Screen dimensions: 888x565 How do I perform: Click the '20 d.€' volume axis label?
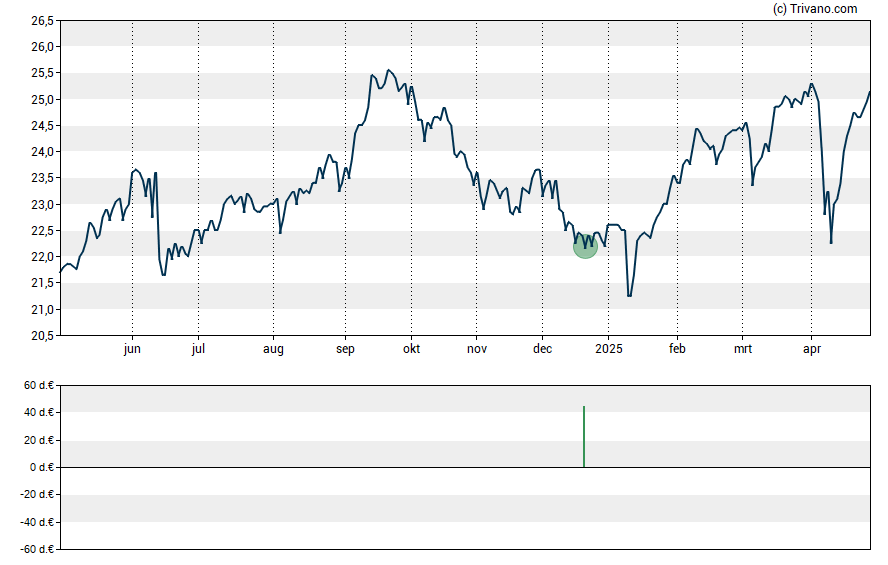pyautogui.click(x=39, y=440)
